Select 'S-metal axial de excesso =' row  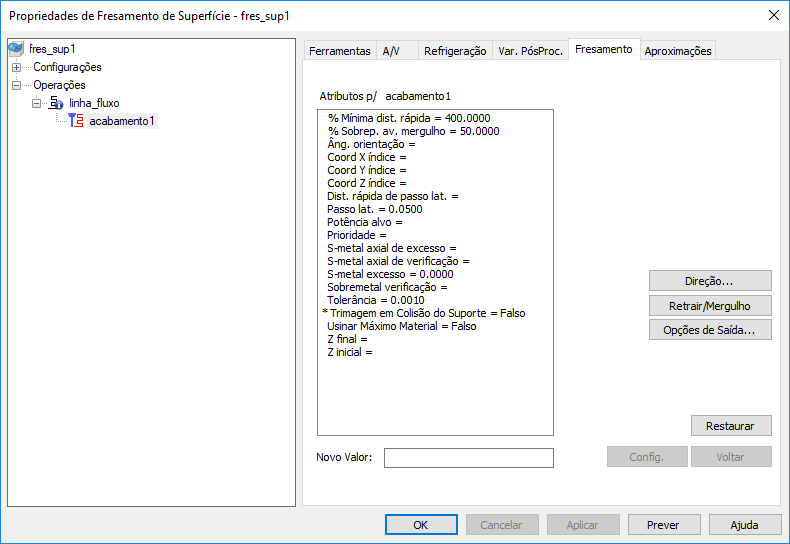point(391,248)
